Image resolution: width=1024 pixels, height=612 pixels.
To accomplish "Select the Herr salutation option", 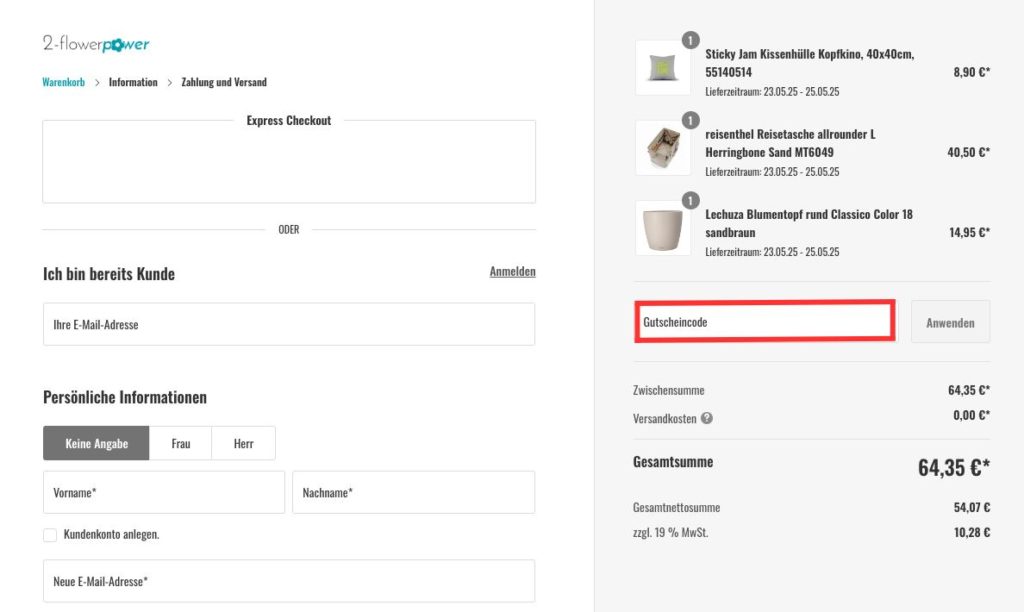I will tap(243, 443).
